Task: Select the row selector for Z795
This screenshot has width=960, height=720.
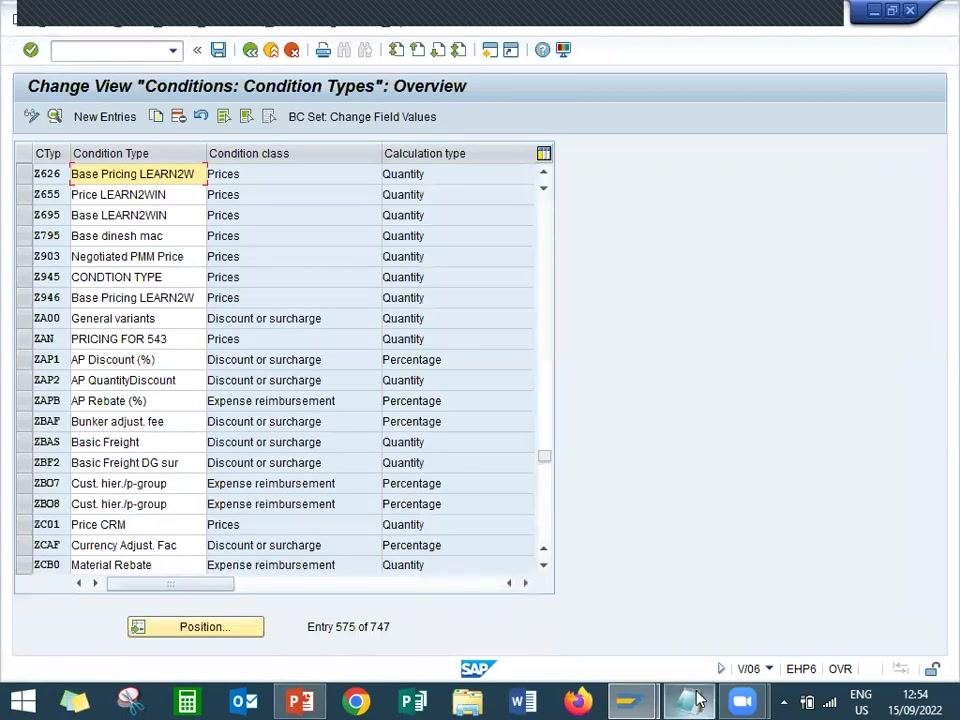Action: pos(24,236)
